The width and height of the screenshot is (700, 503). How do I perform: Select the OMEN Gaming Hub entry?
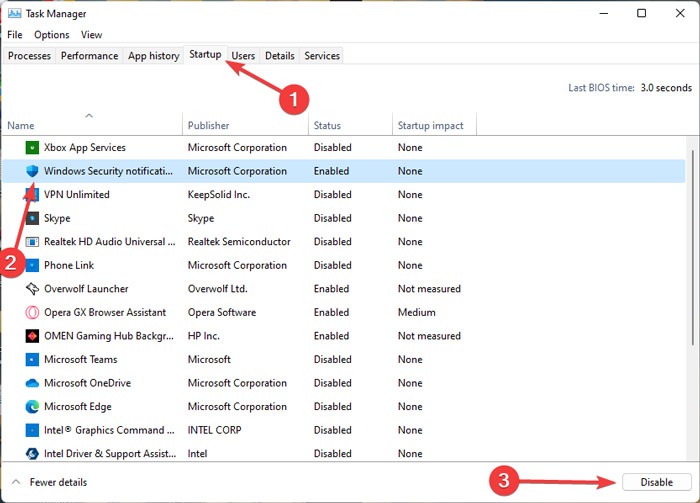[x=109, y=336]
